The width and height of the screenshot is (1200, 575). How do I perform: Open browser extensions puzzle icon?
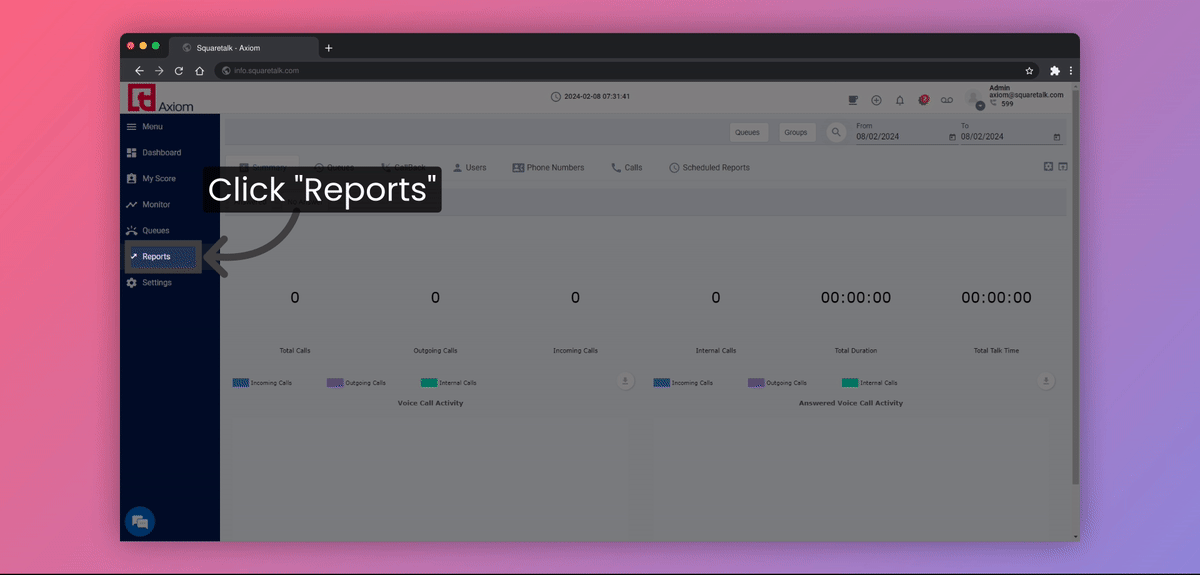tap(1054, 71)
